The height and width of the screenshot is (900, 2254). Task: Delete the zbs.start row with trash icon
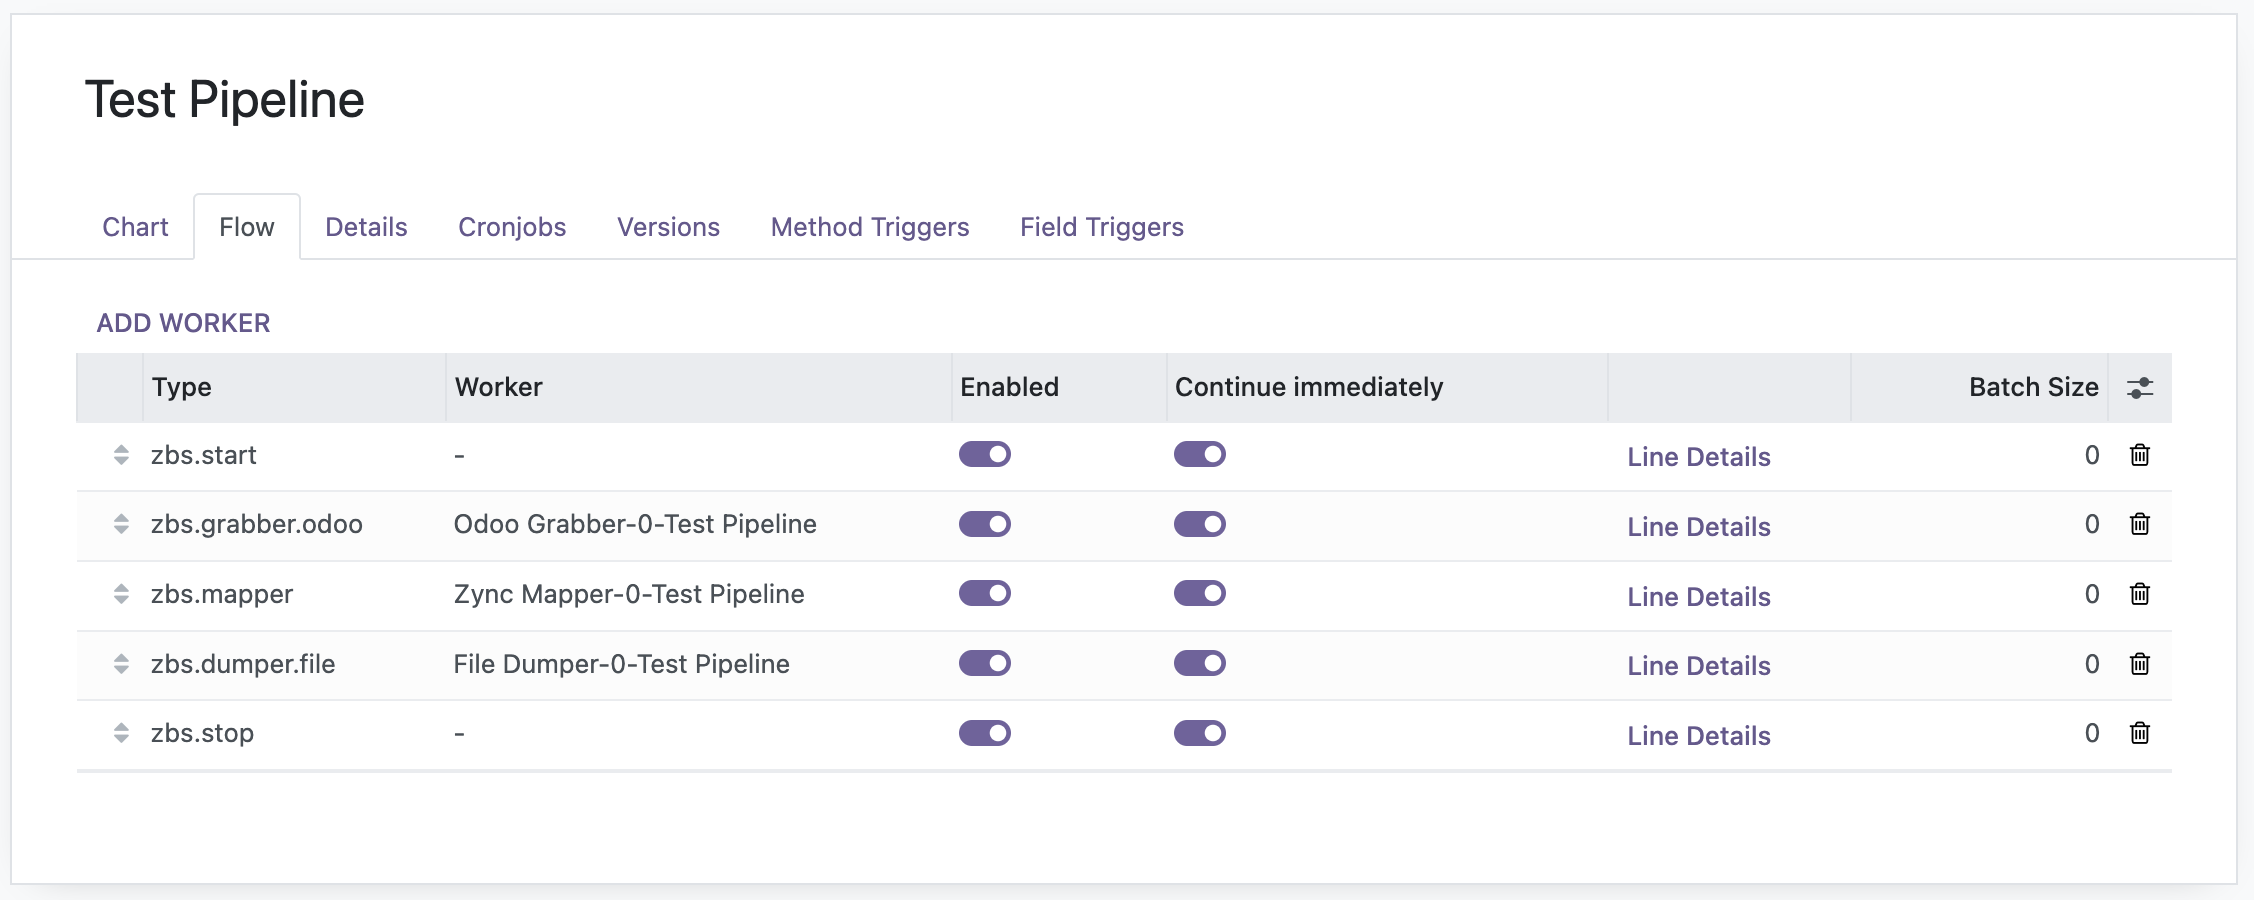click(x=2139, y=455)
